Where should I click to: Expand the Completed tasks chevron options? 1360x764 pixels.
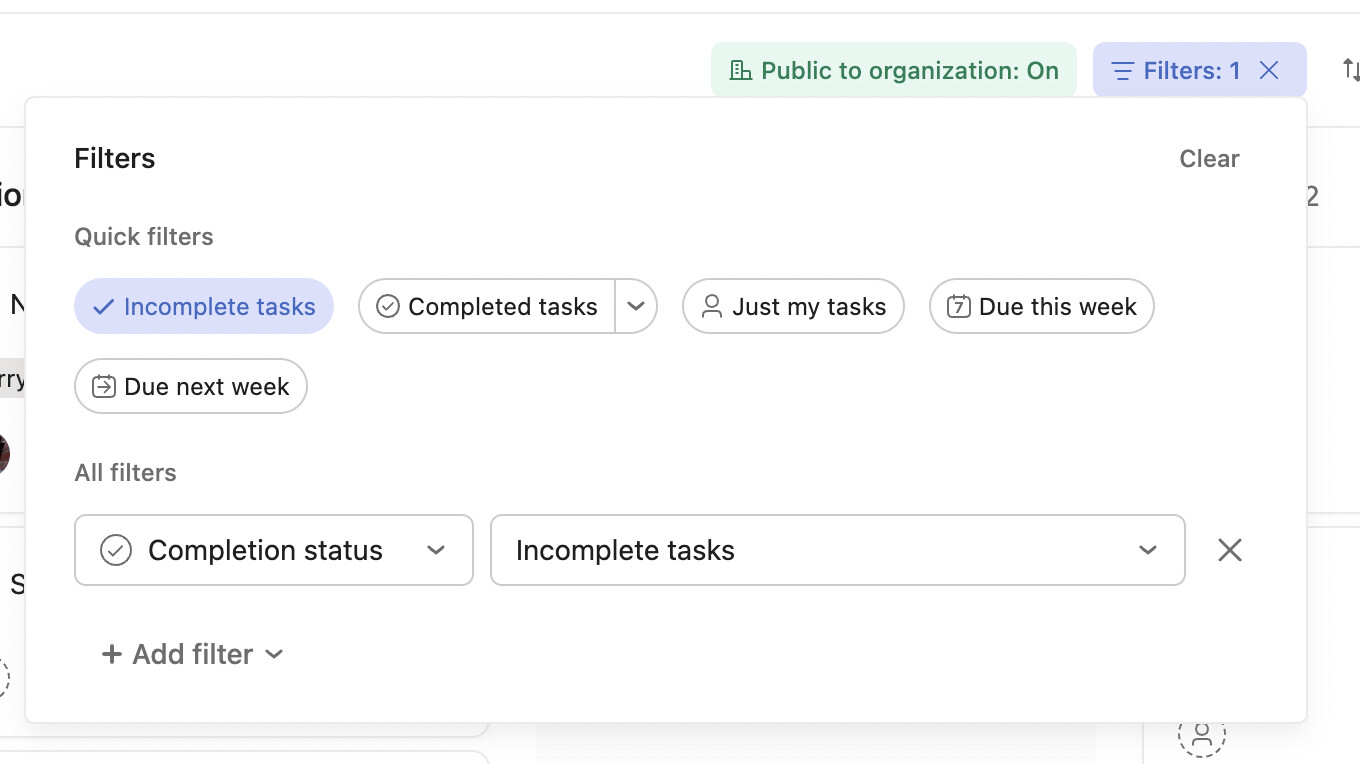[x=636, y=306]
